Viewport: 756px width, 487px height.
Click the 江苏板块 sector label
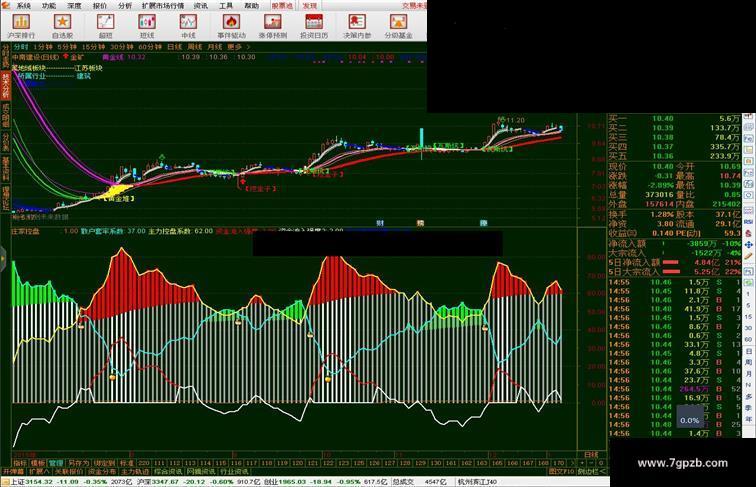pyautogui.click(x=88, y=68)
